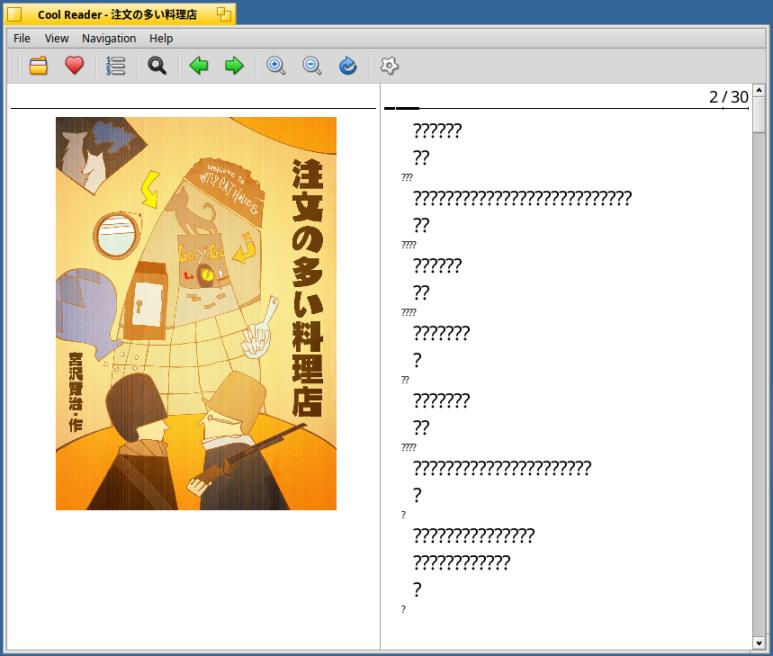
Task: Click the page counter 2 / 30
Action: tap(729, 97)
